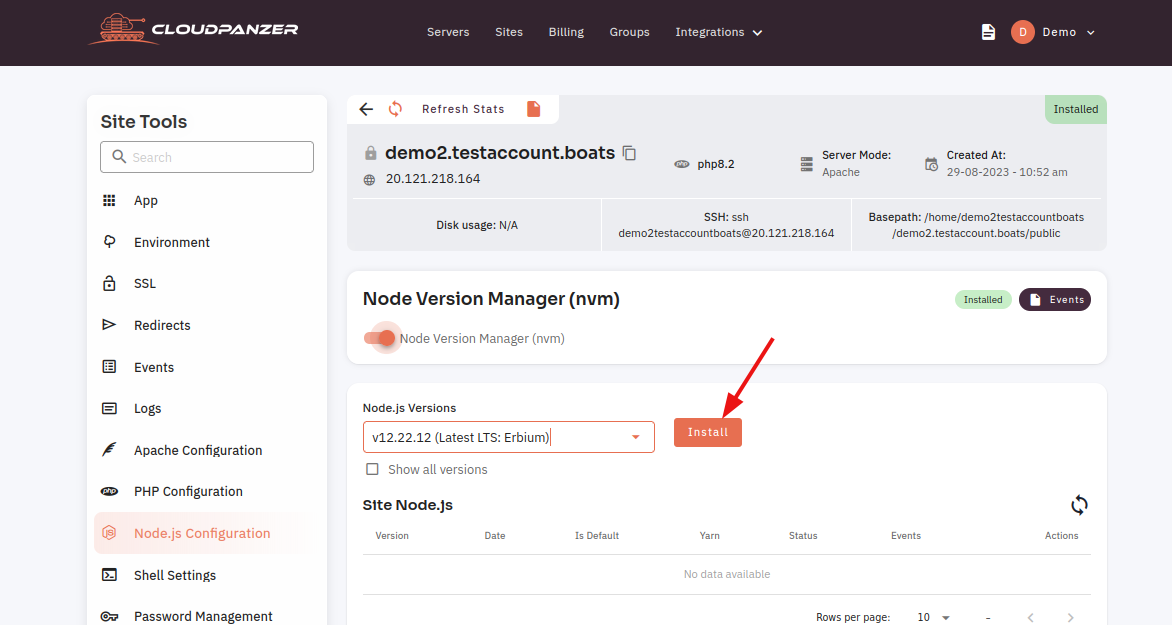Open the Rows per page dropdown
1172x625 pixels.
click(x=934, y=618)
